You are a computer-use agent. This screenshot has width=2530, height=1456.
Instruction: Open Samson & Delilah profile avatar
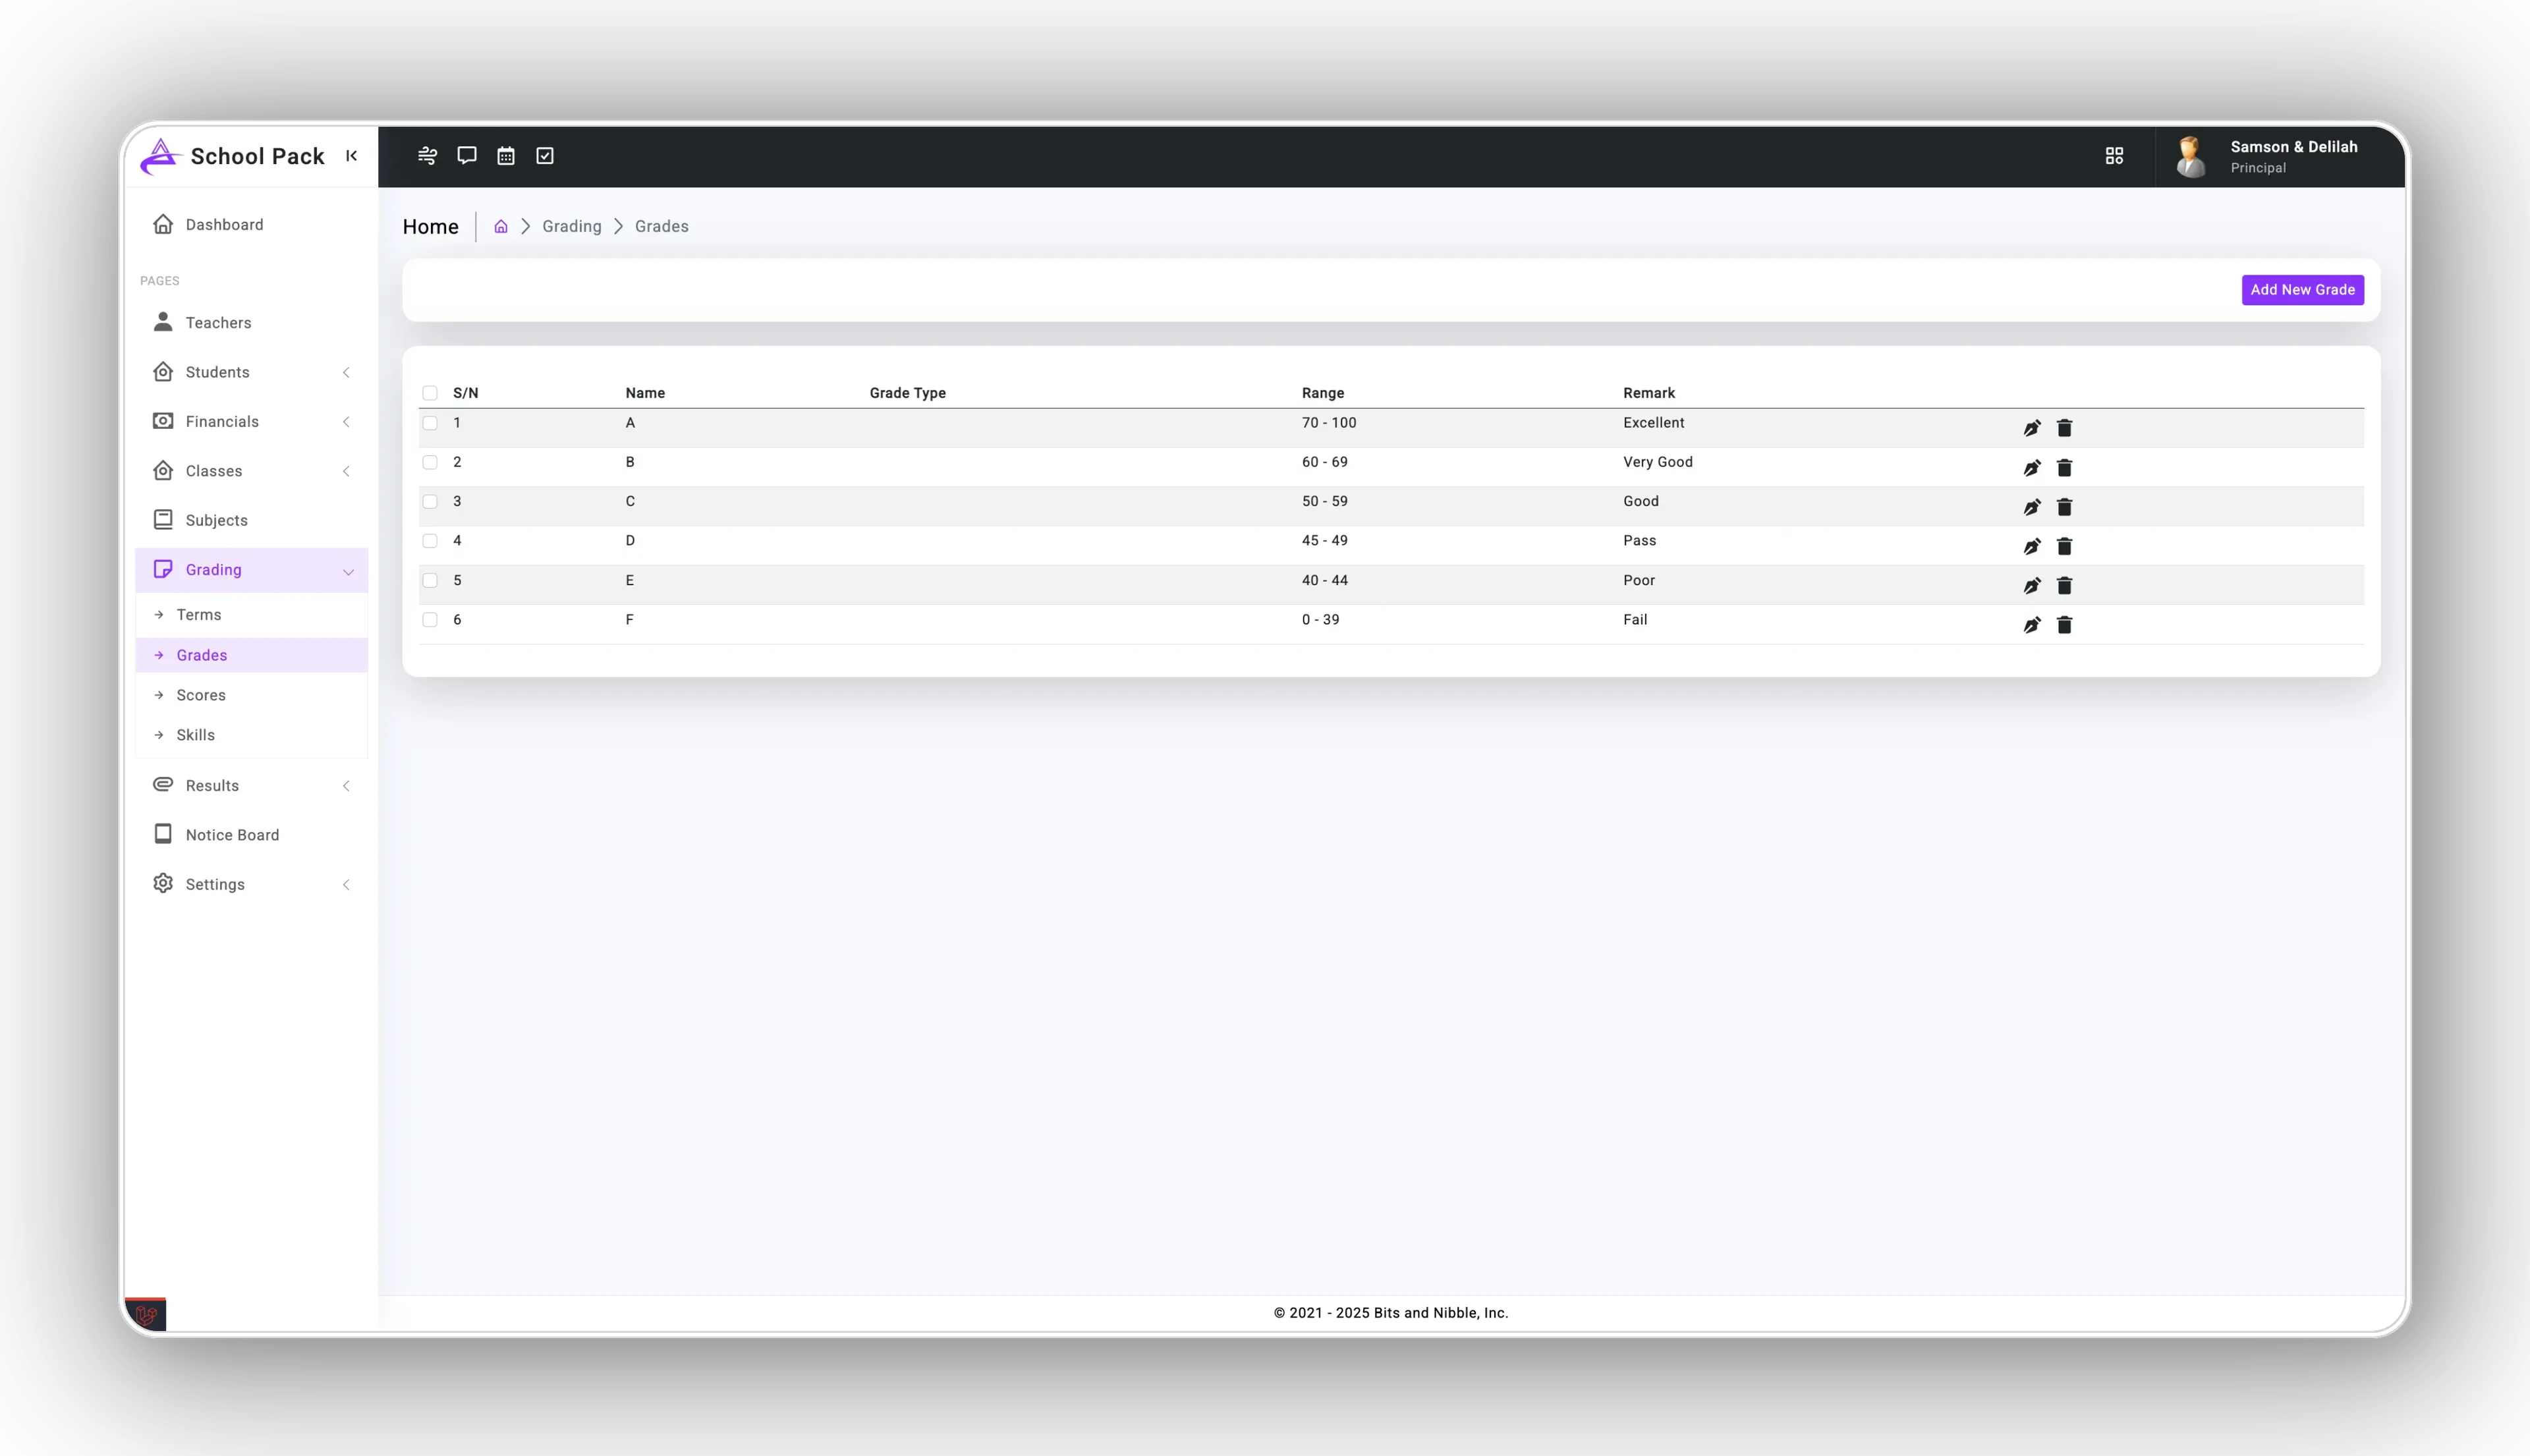(x=2190, y=156)
